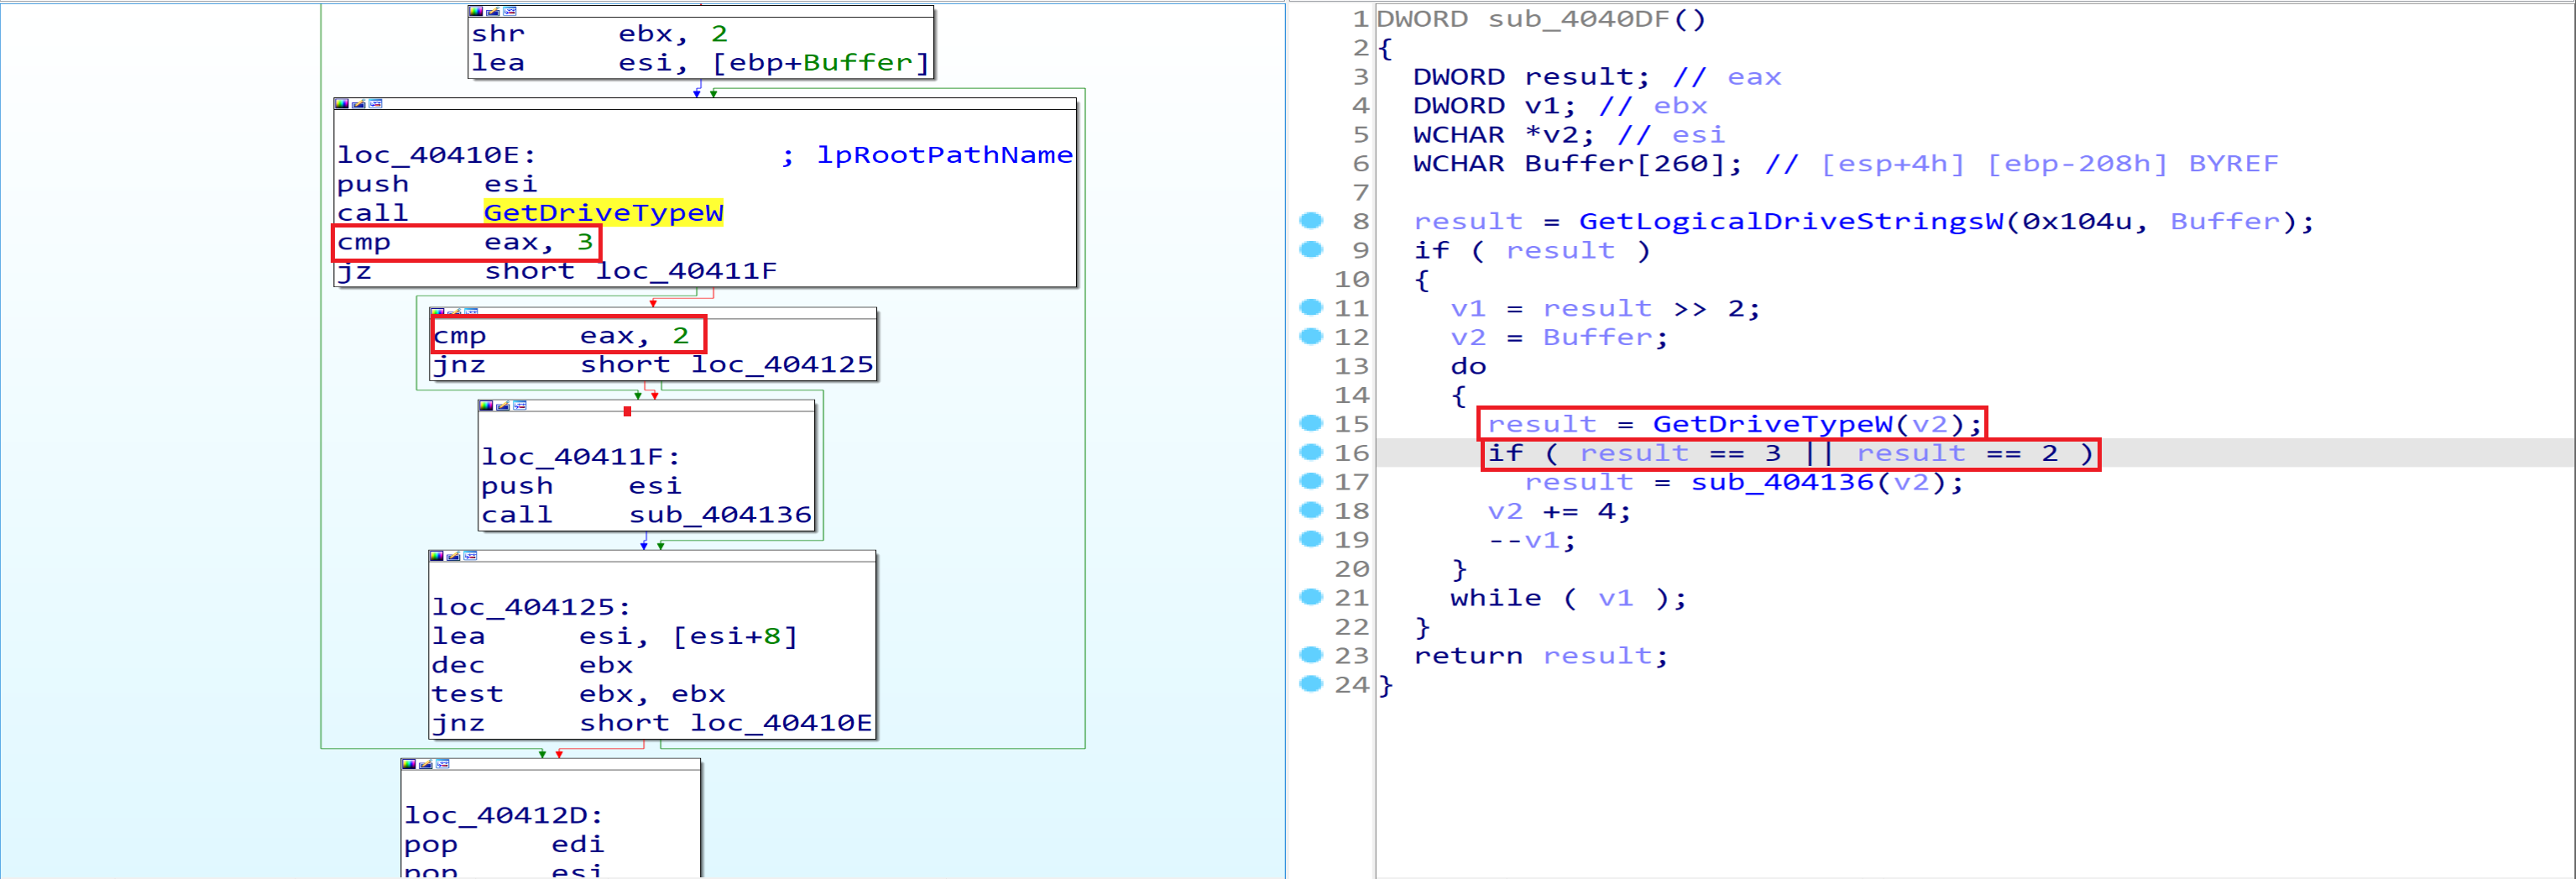Screen dimensions: 2576x879
Task: Click pseudocode line number 20
Action: pos(1351,569)
